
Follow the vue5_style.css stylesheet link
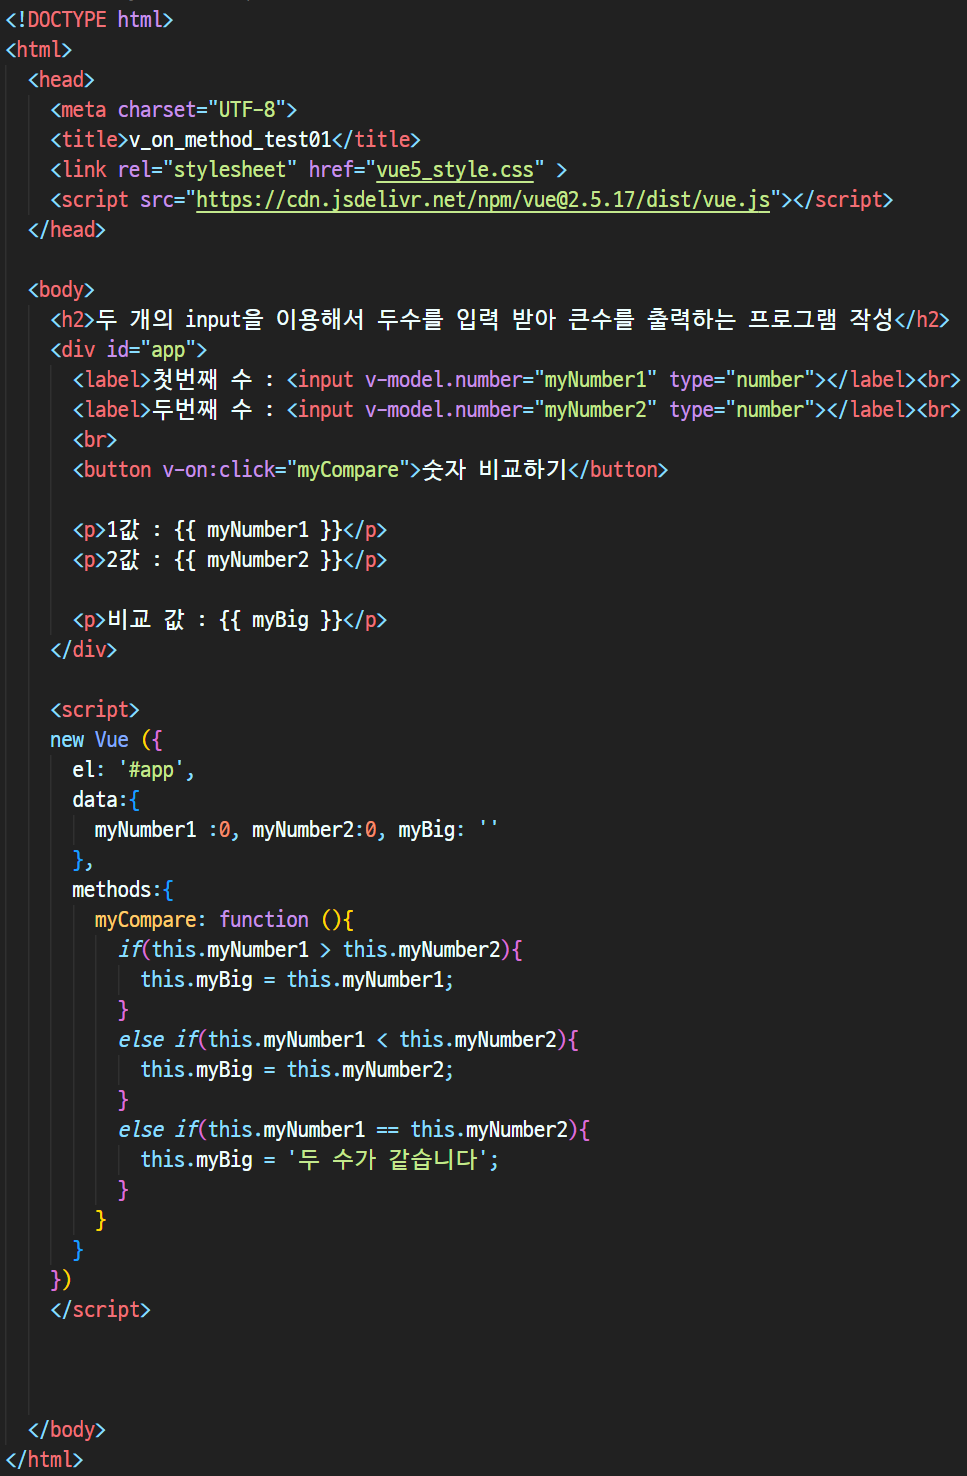[x=455, y=170]
